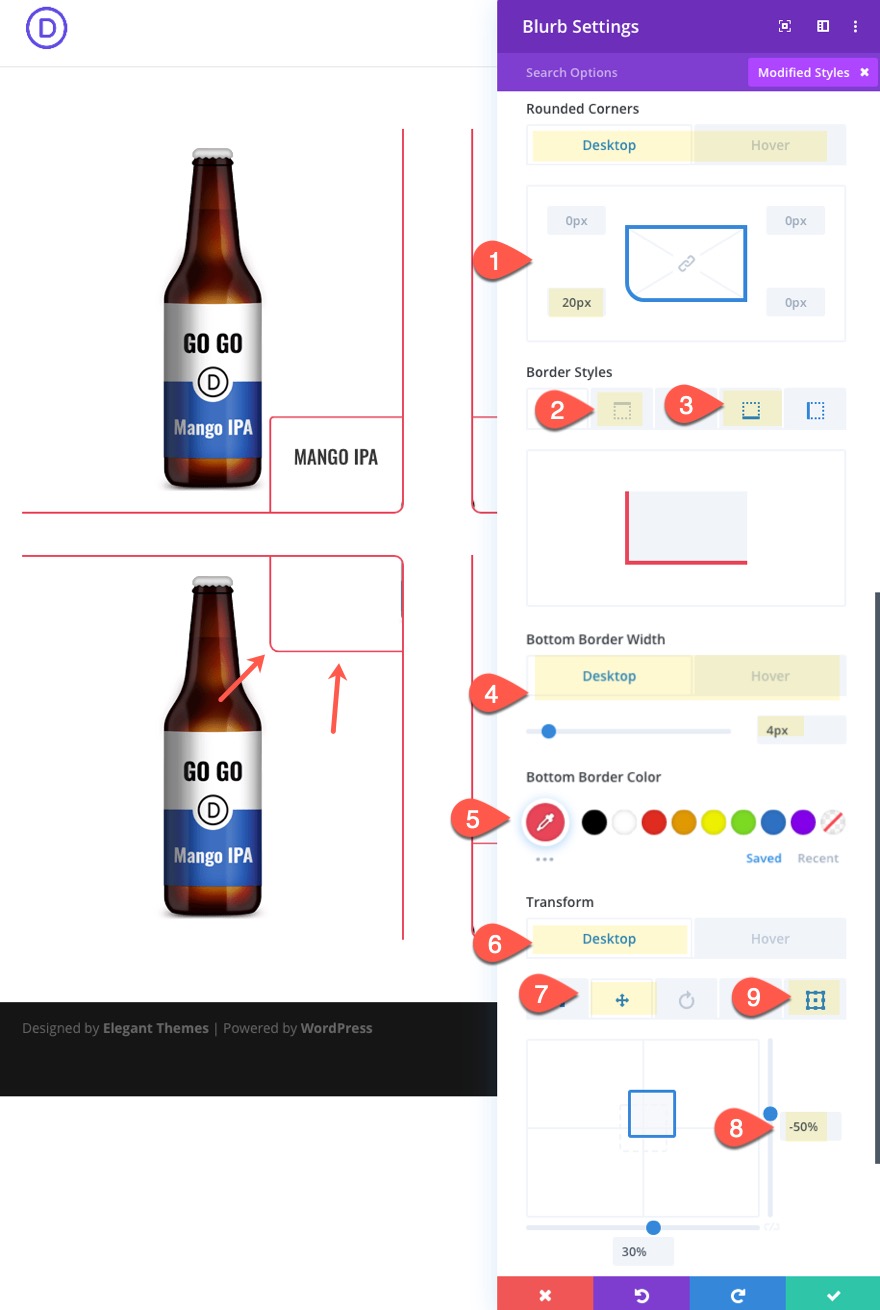The height and width of the screenshot is (1310, 880).
Task: Select the Transform Origin icon
Action: point(815,1000)
